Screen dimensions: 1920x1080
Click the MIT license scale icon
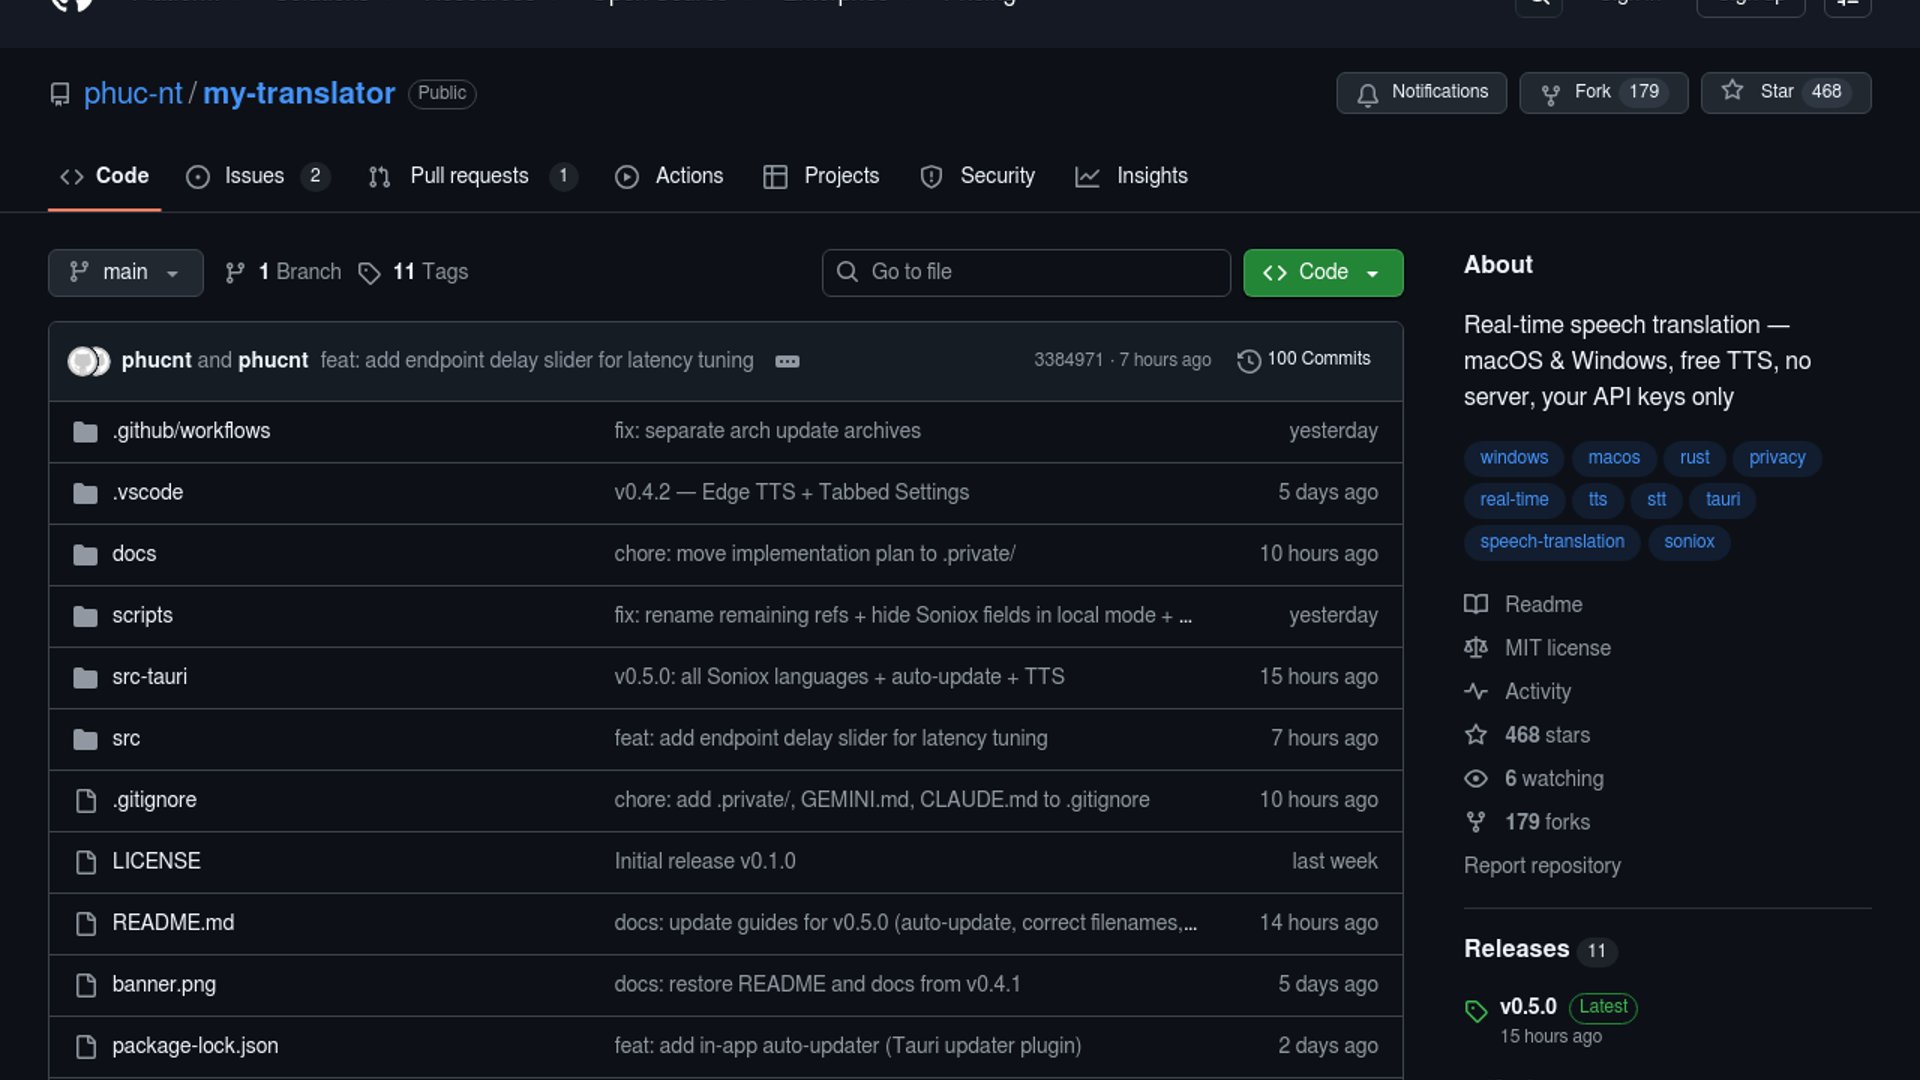point(1476,648)
